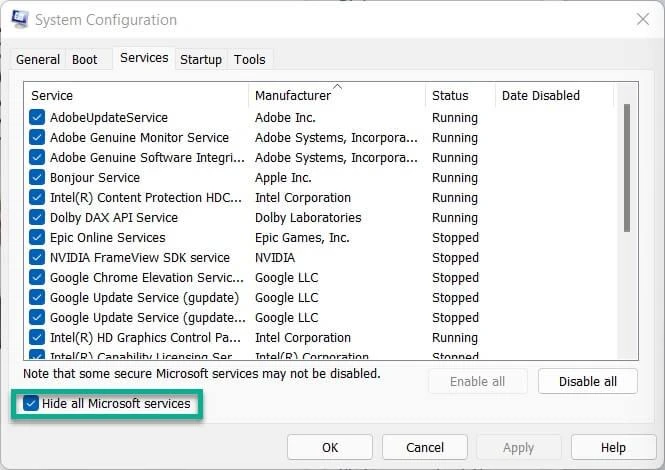
Task: Open the Boot tab
Action: 85,60
